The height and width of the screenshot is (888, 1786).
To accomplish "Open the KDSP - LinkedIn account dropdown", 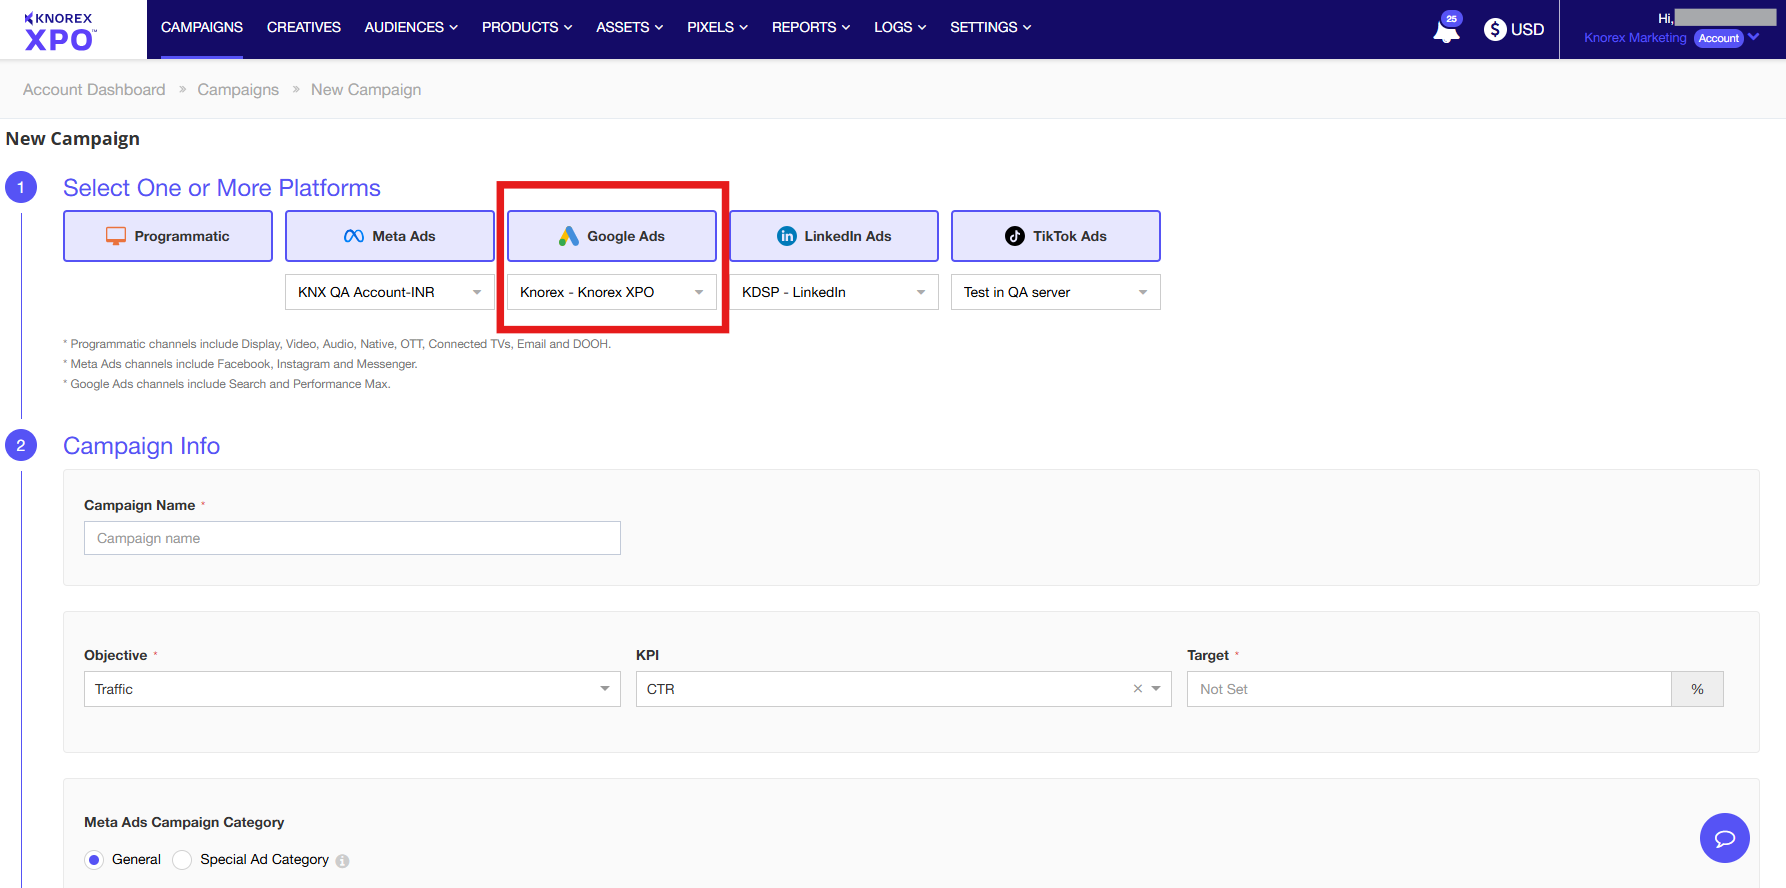I will coord(834,292).
